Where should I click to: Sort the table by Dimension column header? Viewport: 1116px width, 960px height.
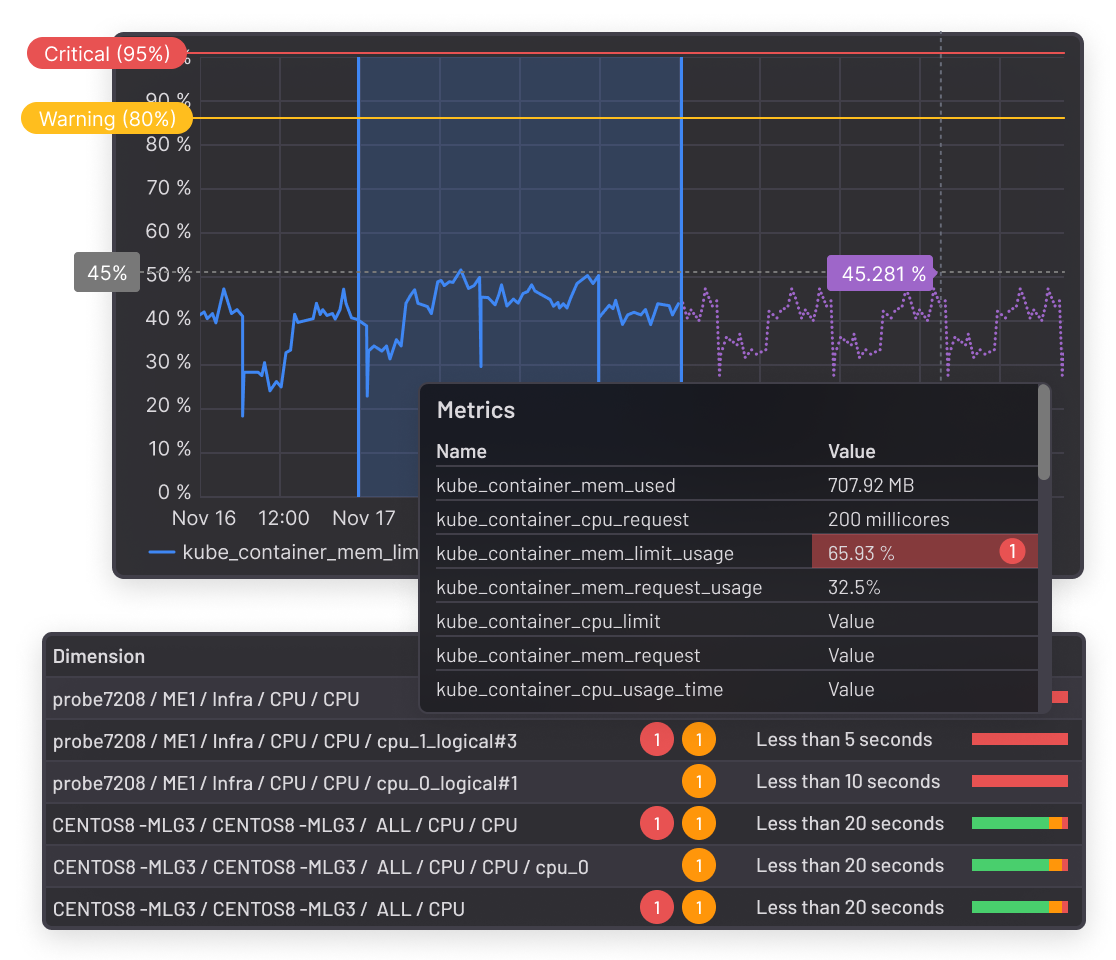(x=99, y=656)
